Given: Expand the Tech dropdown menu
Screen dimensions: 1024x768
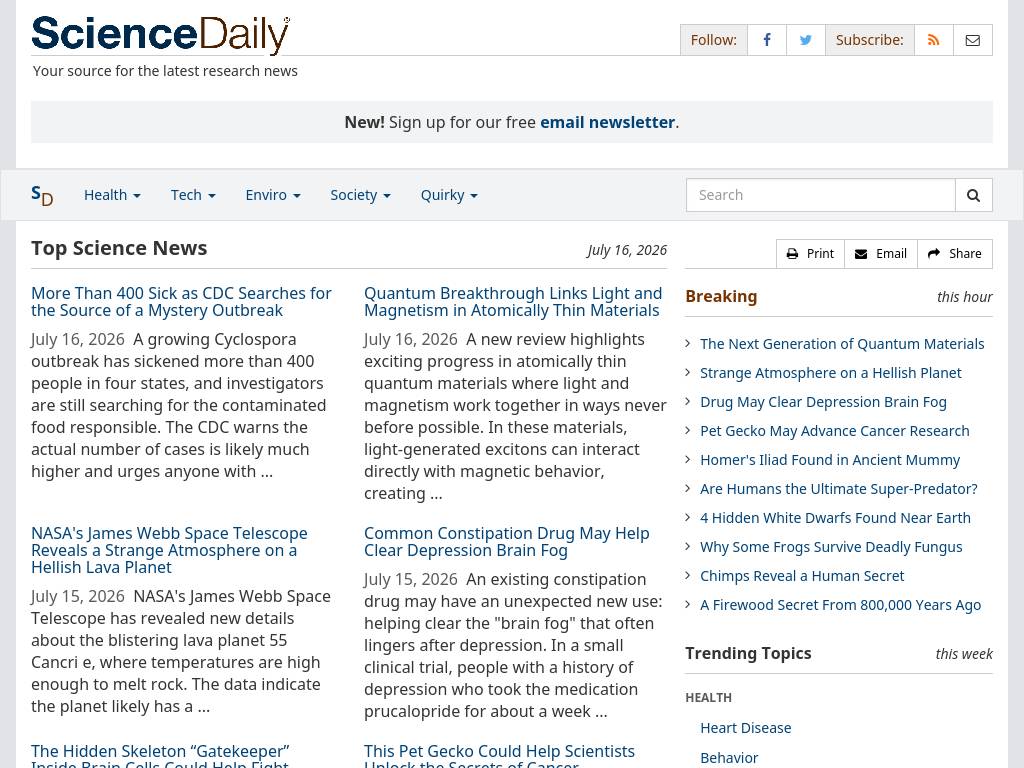Looking at the screenshot, I should click(193, 195).
